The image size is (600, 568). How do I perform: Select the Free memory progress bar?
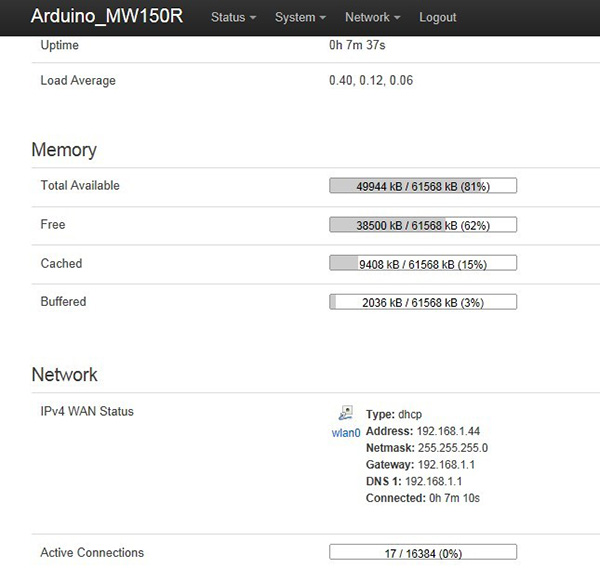(x=423, y=225)
